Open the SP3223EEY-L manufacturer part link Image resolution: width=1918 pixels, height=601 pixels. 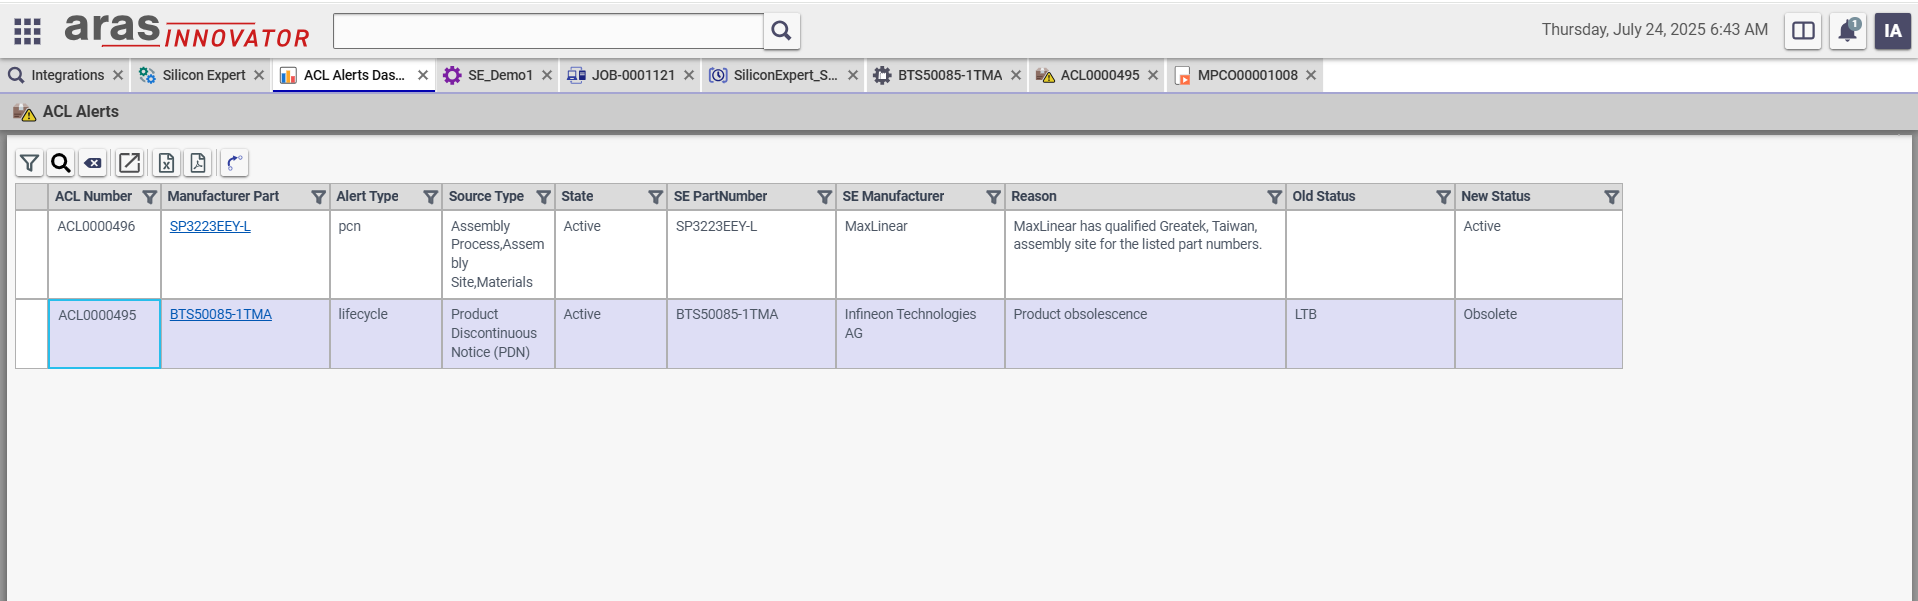210,226
